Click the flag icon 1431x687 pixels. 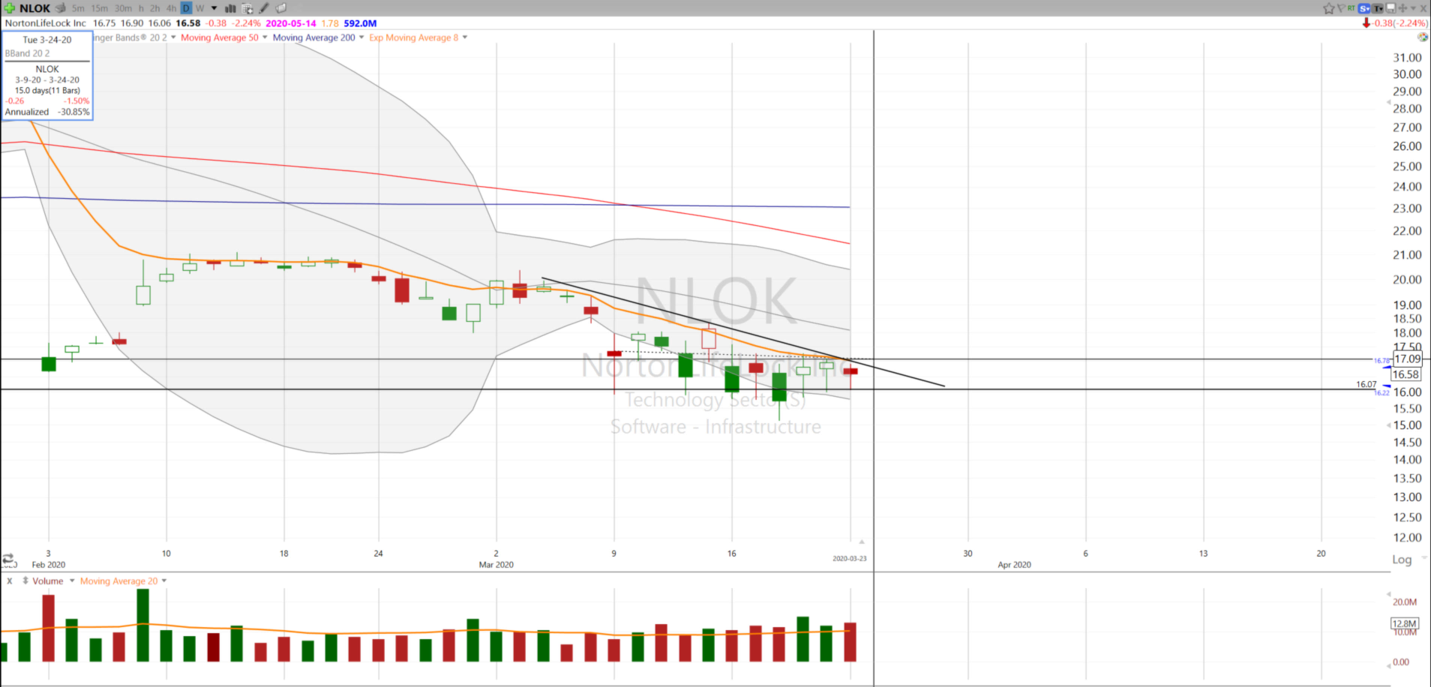tap(1341, 8)
